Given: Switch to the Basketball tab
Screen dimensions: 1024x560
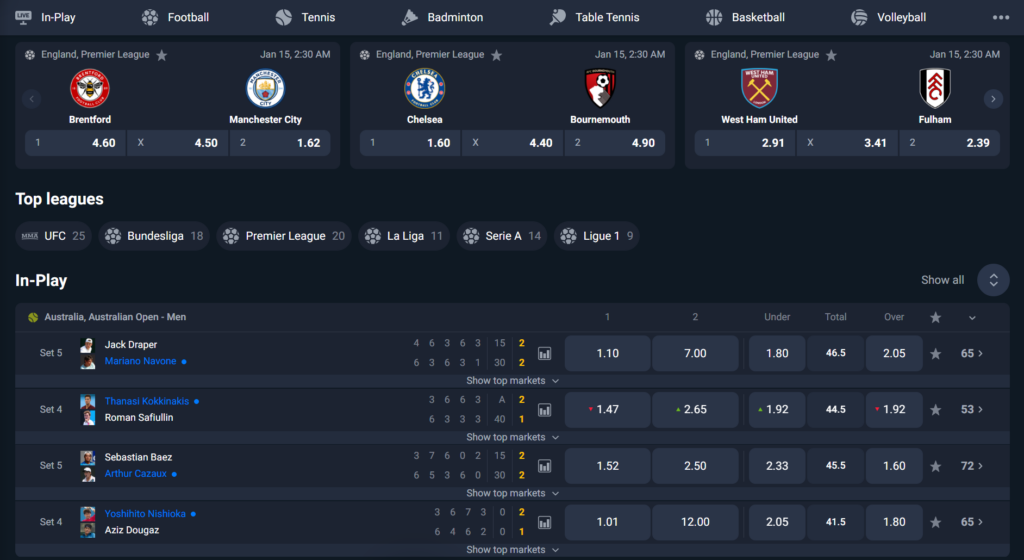Looking at the screenshot, I should pyautogui.click(x=745, y=18).
